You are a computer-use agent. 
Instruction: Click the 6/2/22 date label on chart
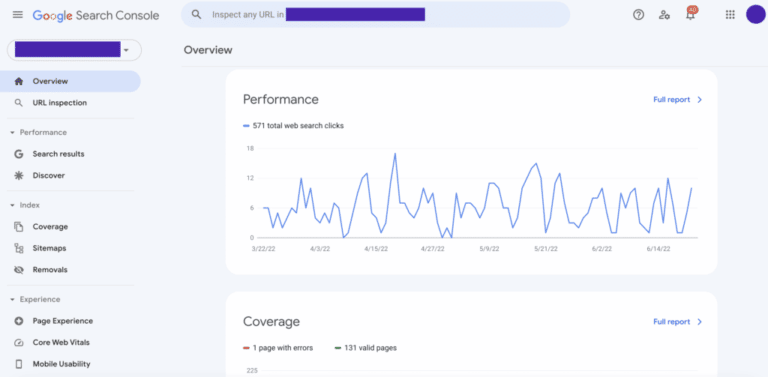coord(601,249)
